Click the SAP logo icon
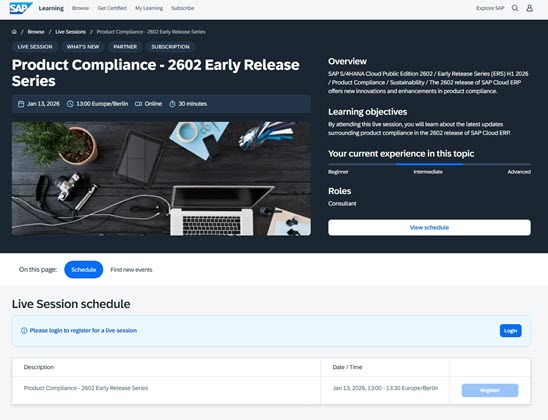548x420 pixels. 21,8
